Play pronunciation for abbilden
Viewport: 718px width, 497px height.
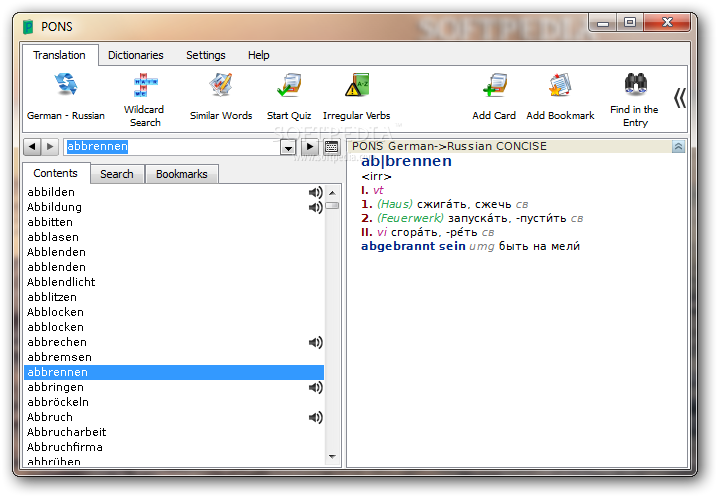pos(315,192)
